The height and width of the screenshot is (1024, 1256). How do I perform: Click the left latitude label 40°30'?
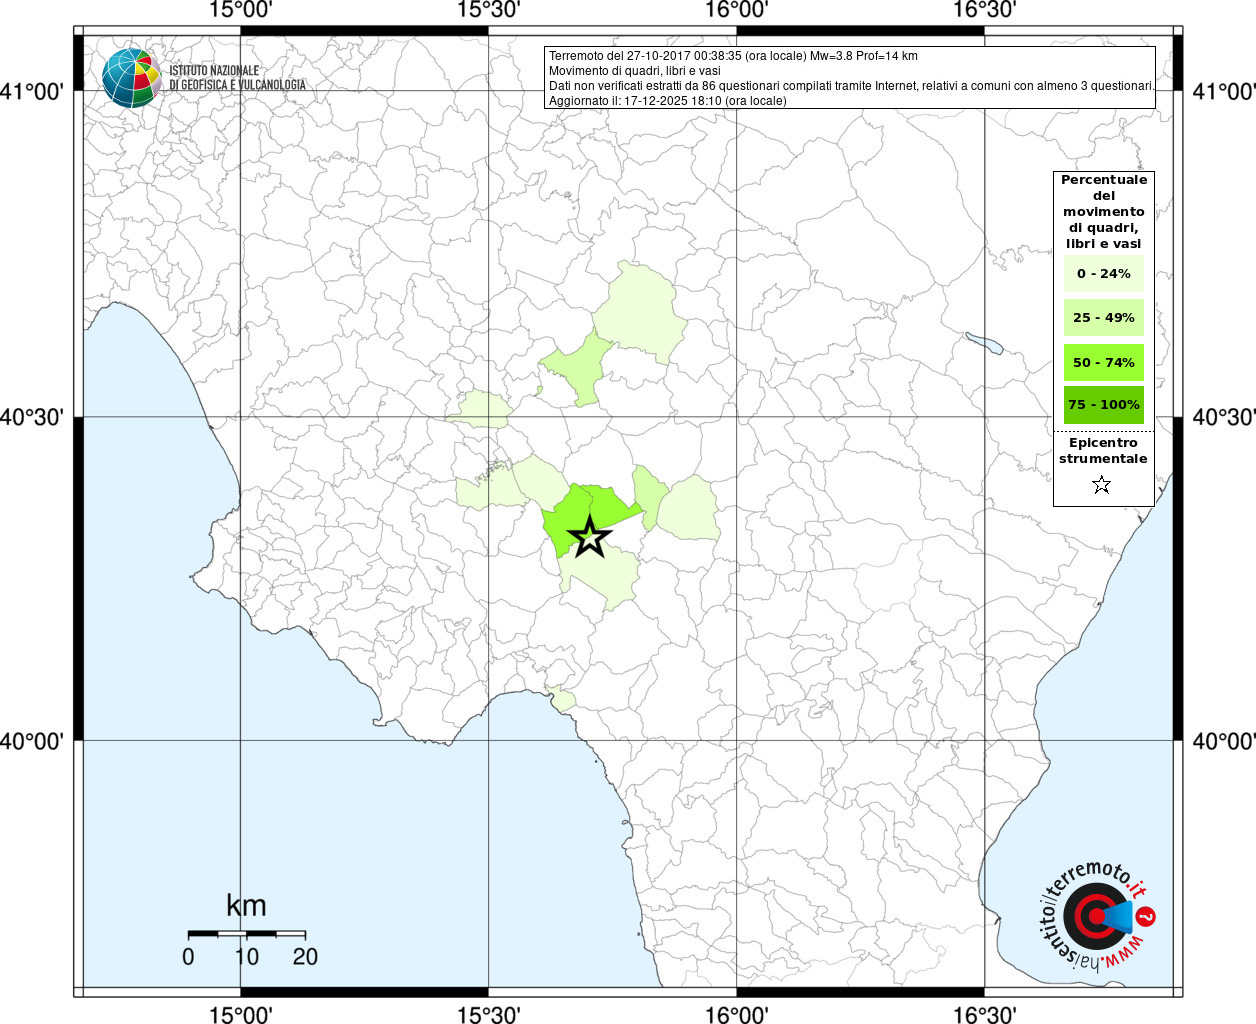(x=32, y=417)
